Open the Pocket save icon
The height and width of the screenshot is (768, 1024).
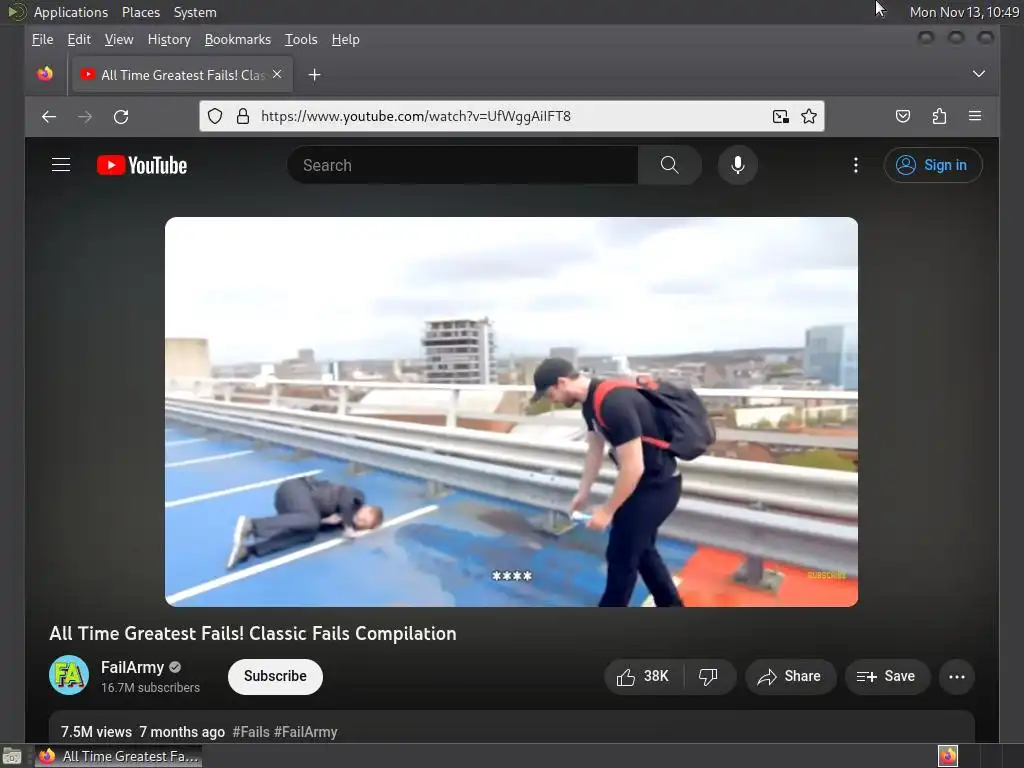(x=903, y=116)
